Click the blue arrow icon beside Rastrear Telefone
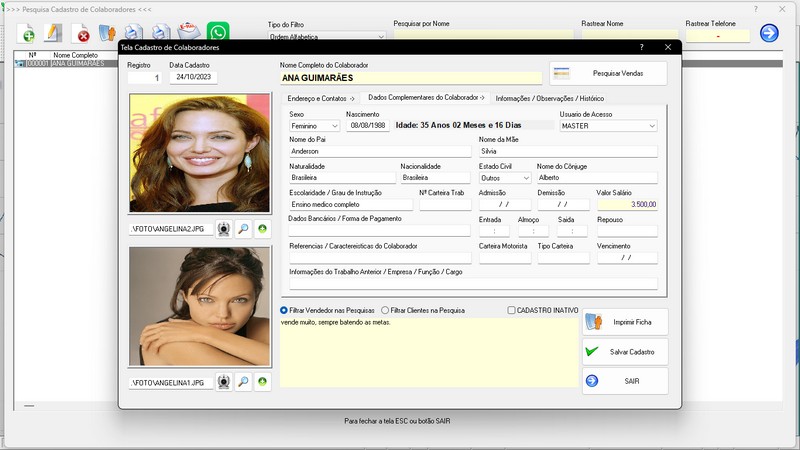This screenshot has height=450, width=800. click(769, 33)
